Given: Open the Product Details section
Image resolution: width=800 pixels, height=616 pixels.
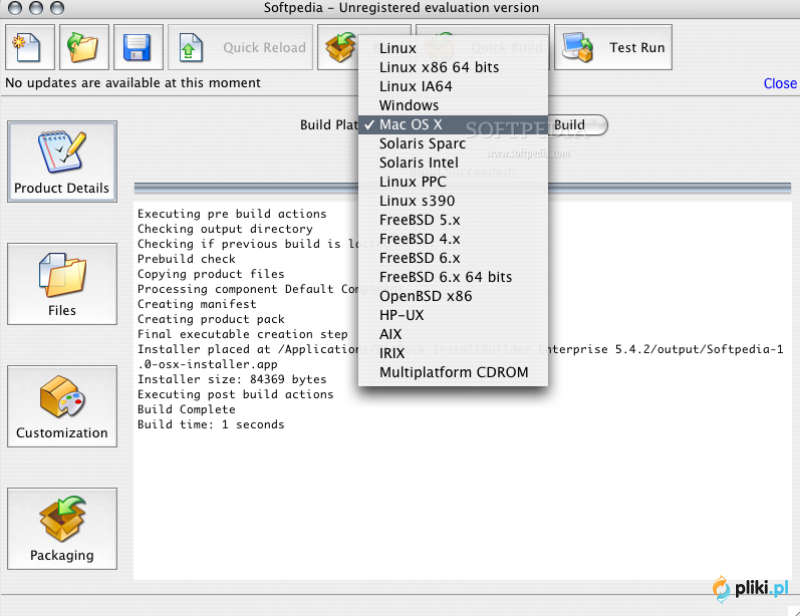Looking at the screenshot, I should pos(62,162).
